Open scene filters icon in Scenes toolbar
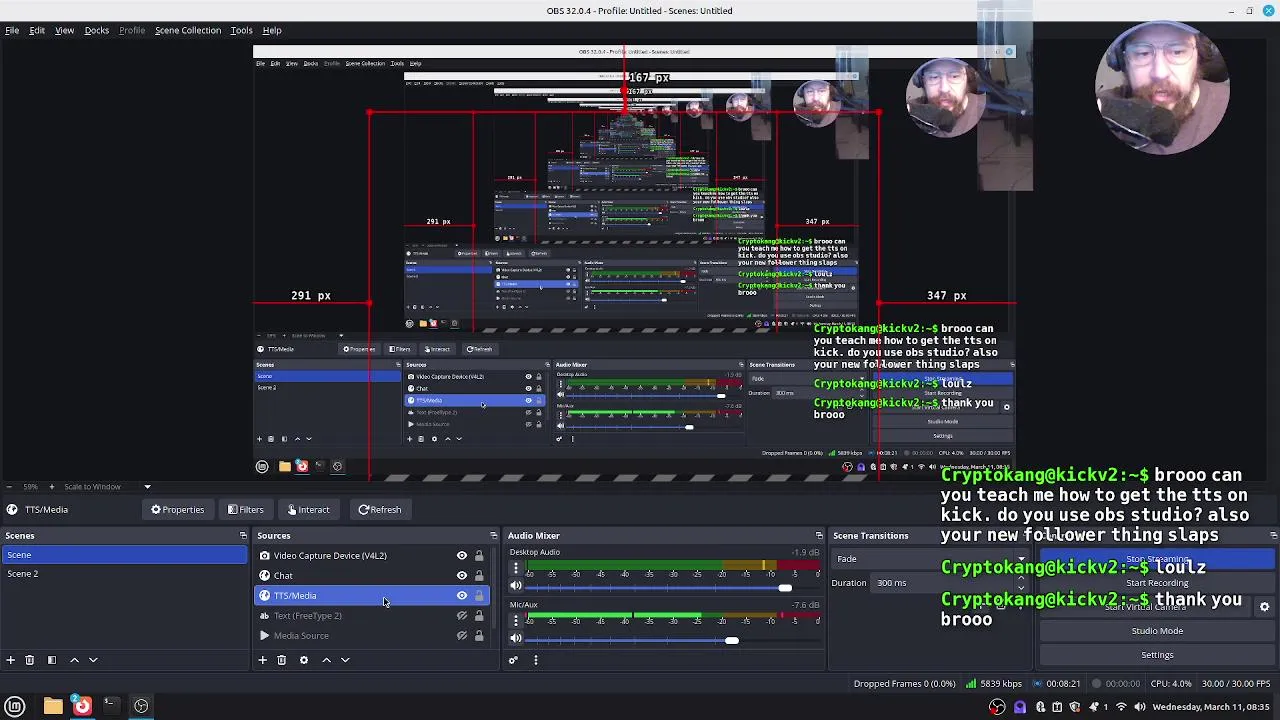 [51, 660]
